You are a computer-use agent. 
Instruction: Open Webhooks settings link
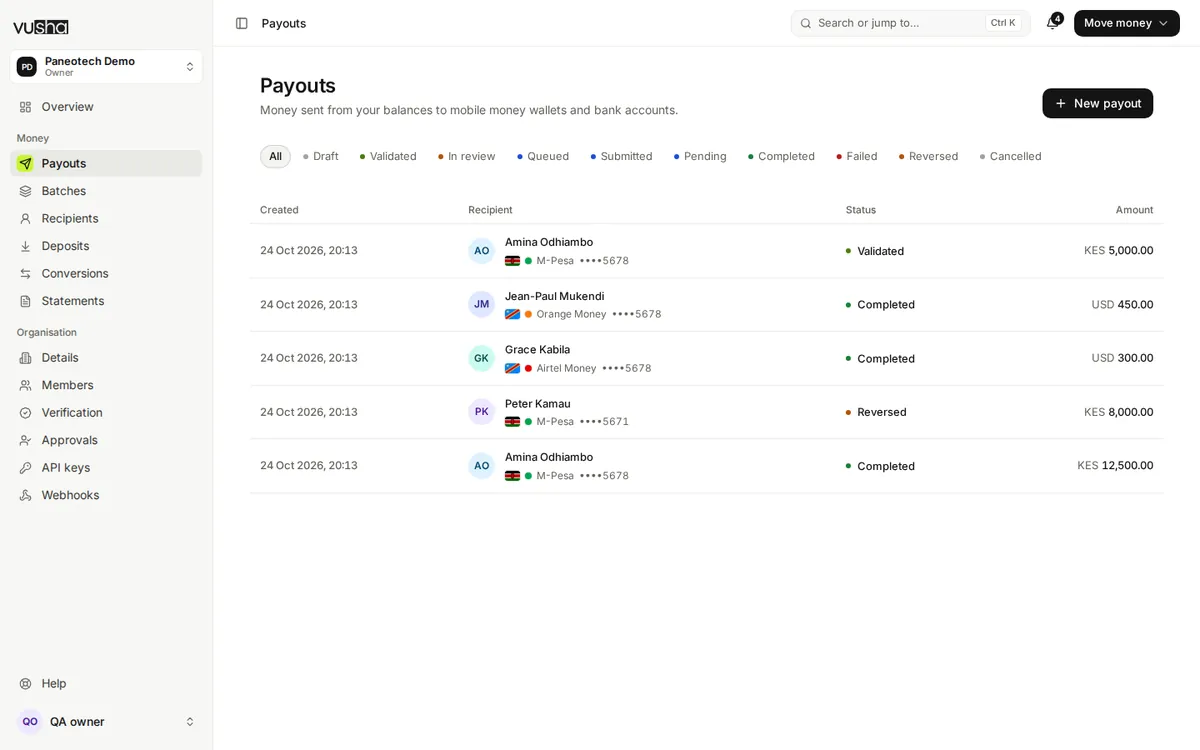106,495
